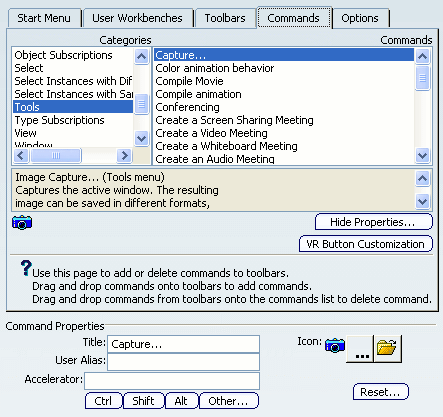The image size is (443, 417).
Task: Click the camera icon next to the Icon label
Action: tap(335, 345)
